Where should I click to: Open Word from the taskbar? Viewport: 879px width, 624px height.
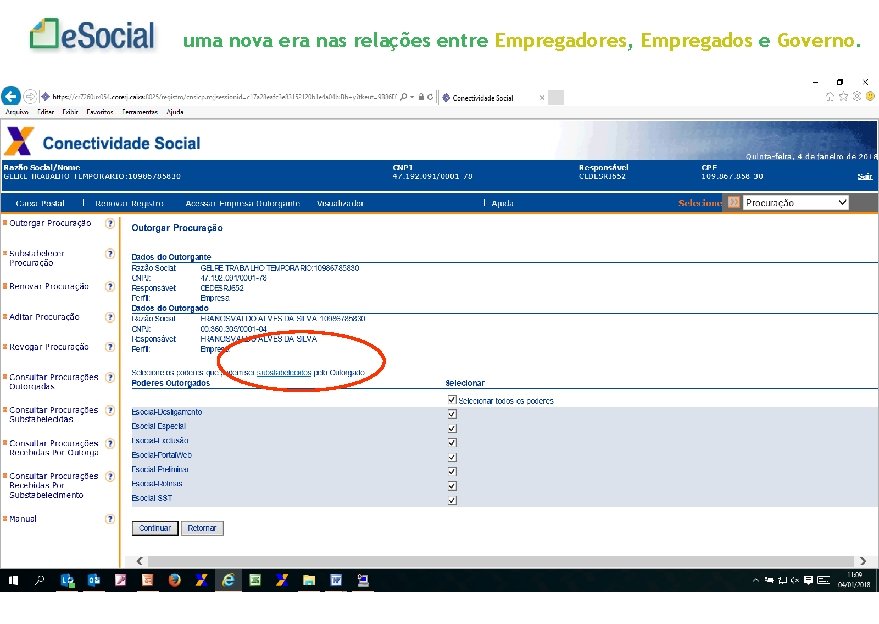[336, 580]
